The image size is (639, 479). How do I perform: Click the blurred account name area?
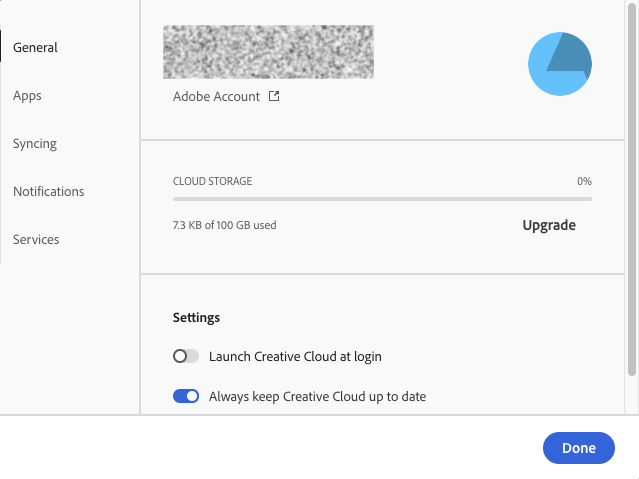tap(268, 52)
